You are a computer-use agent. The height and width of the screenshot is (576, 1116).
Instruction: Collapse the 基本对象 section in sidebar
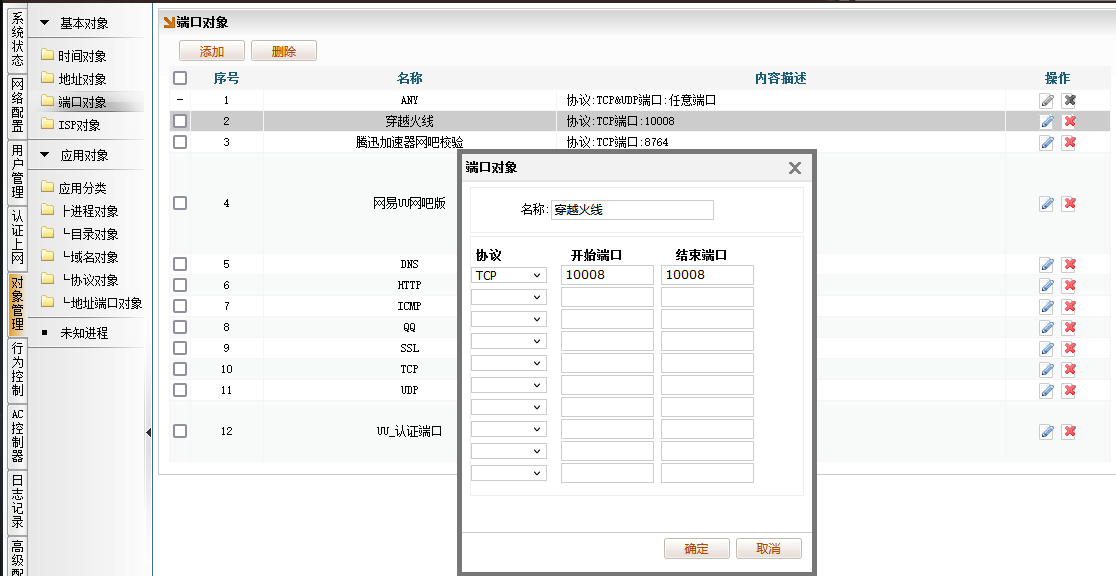coord(45,23)
